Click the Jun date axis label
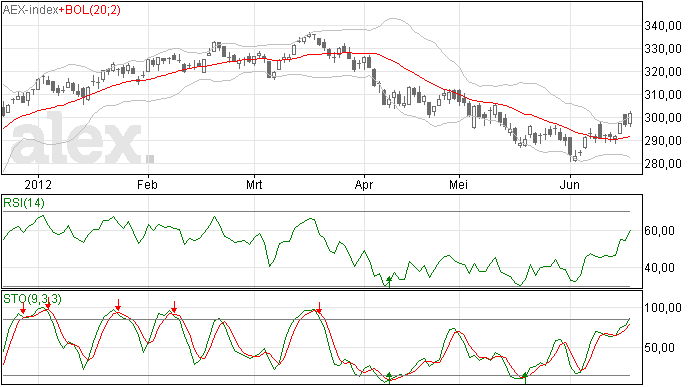Screen dimensions: 690x387 [569, 184]
